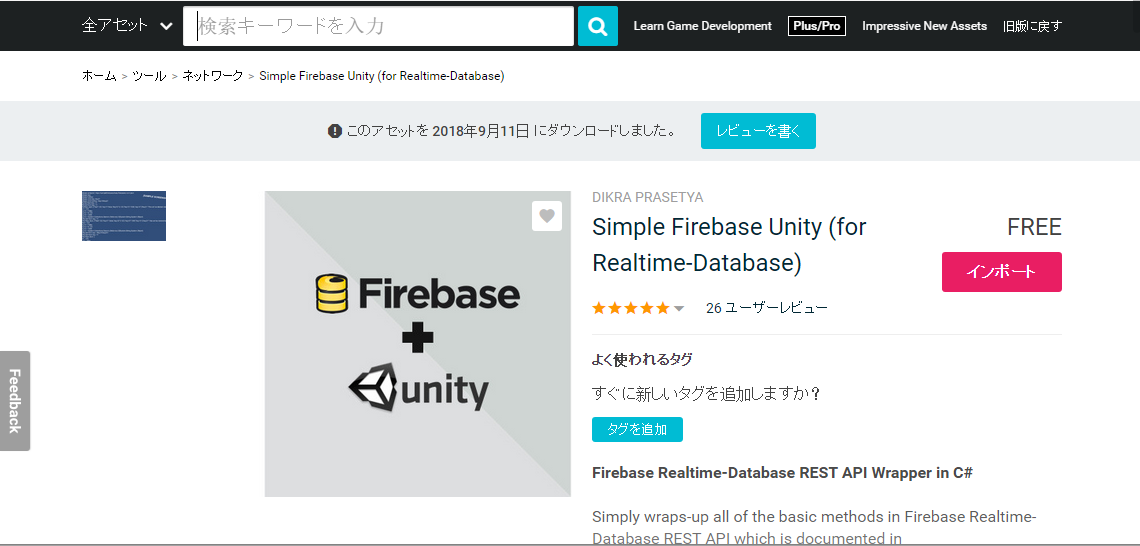Open the ツール breadcrumb link

point(149,76)
